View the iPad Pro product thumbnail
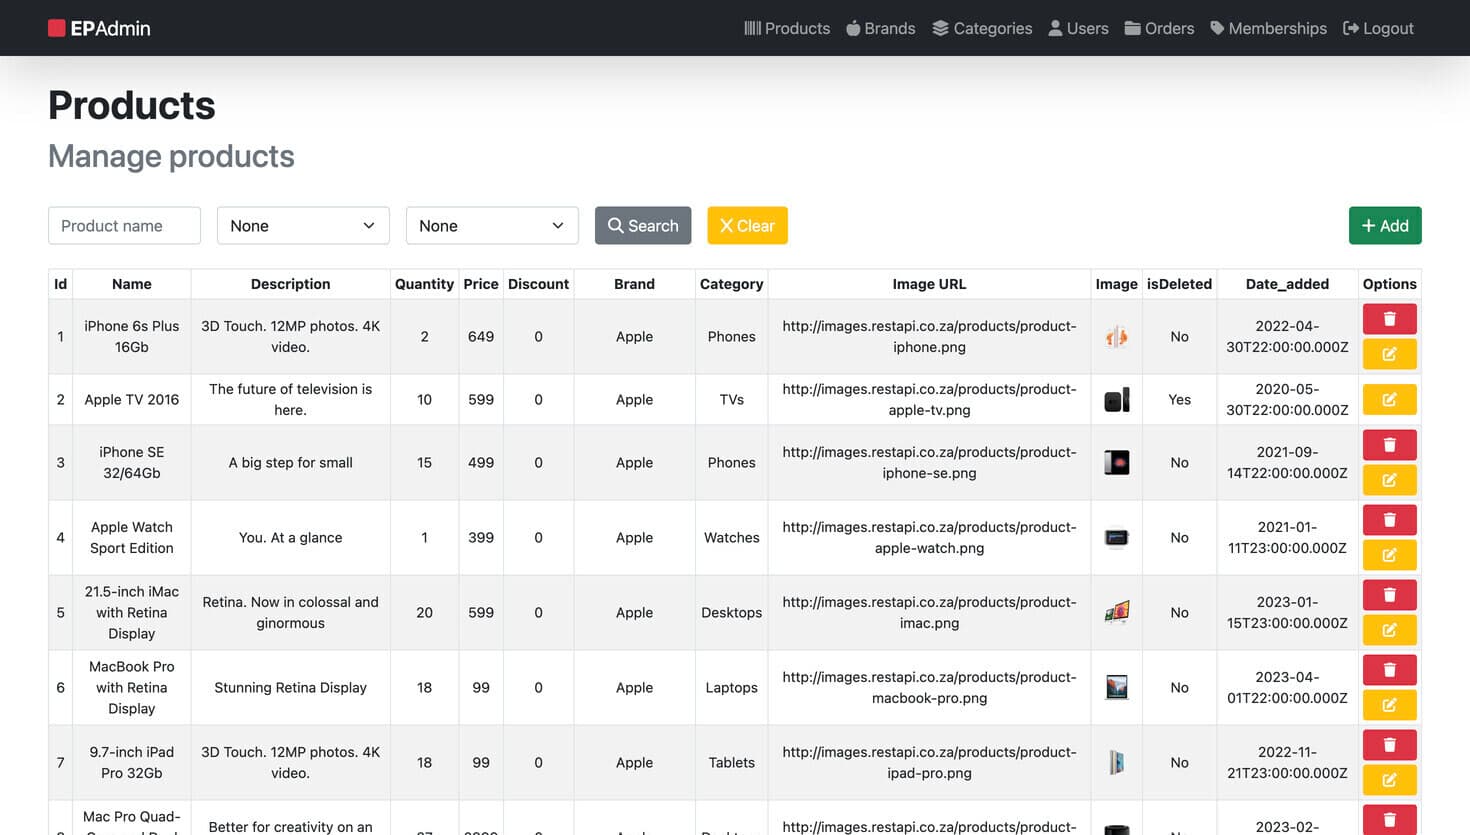Image resolution: width=1470 pixels, height=835 pixels. 1116,763
